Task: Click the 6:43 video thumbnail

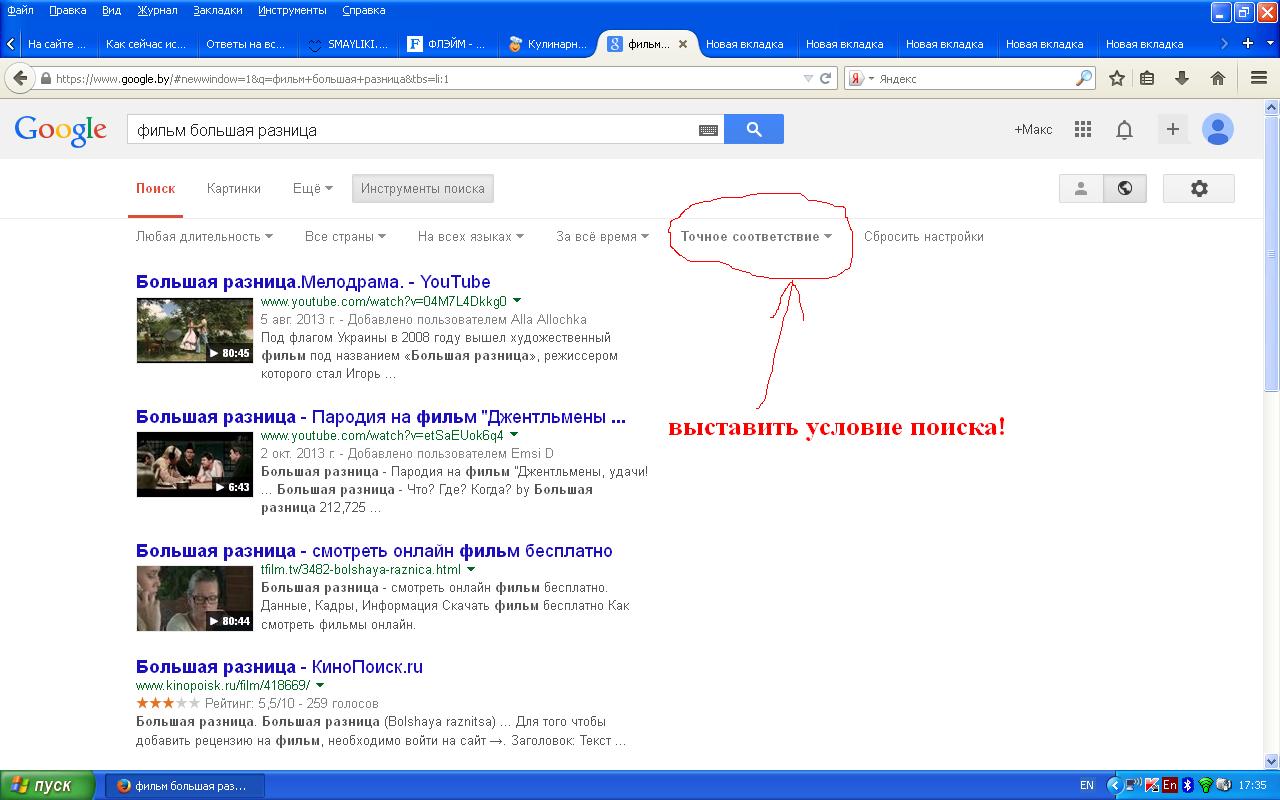Action: 195,464
